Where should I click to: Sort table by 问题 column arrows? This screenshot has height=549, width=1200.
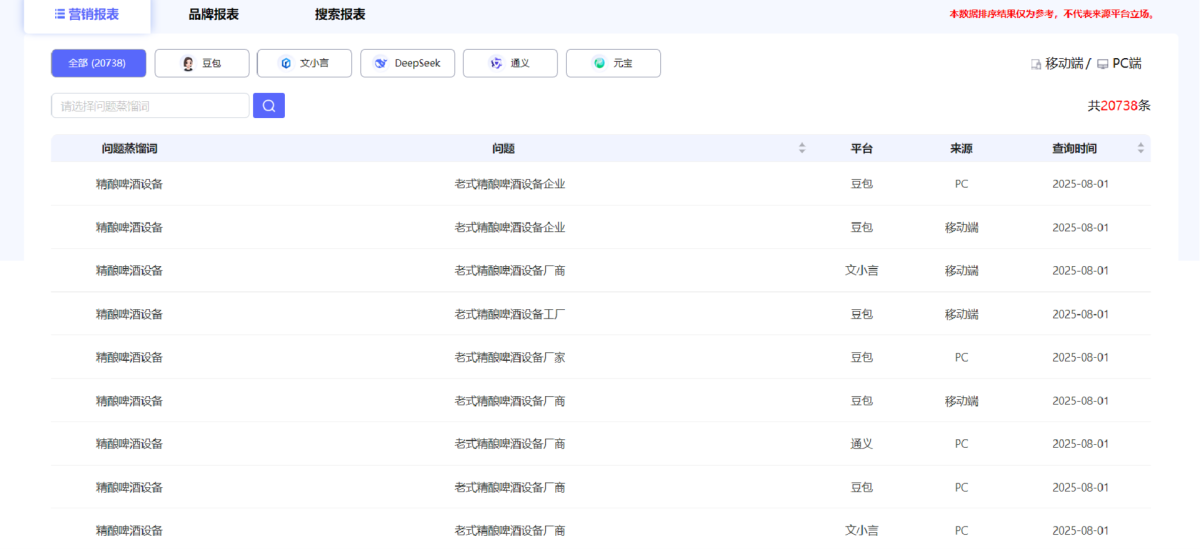tap(802, 148)
